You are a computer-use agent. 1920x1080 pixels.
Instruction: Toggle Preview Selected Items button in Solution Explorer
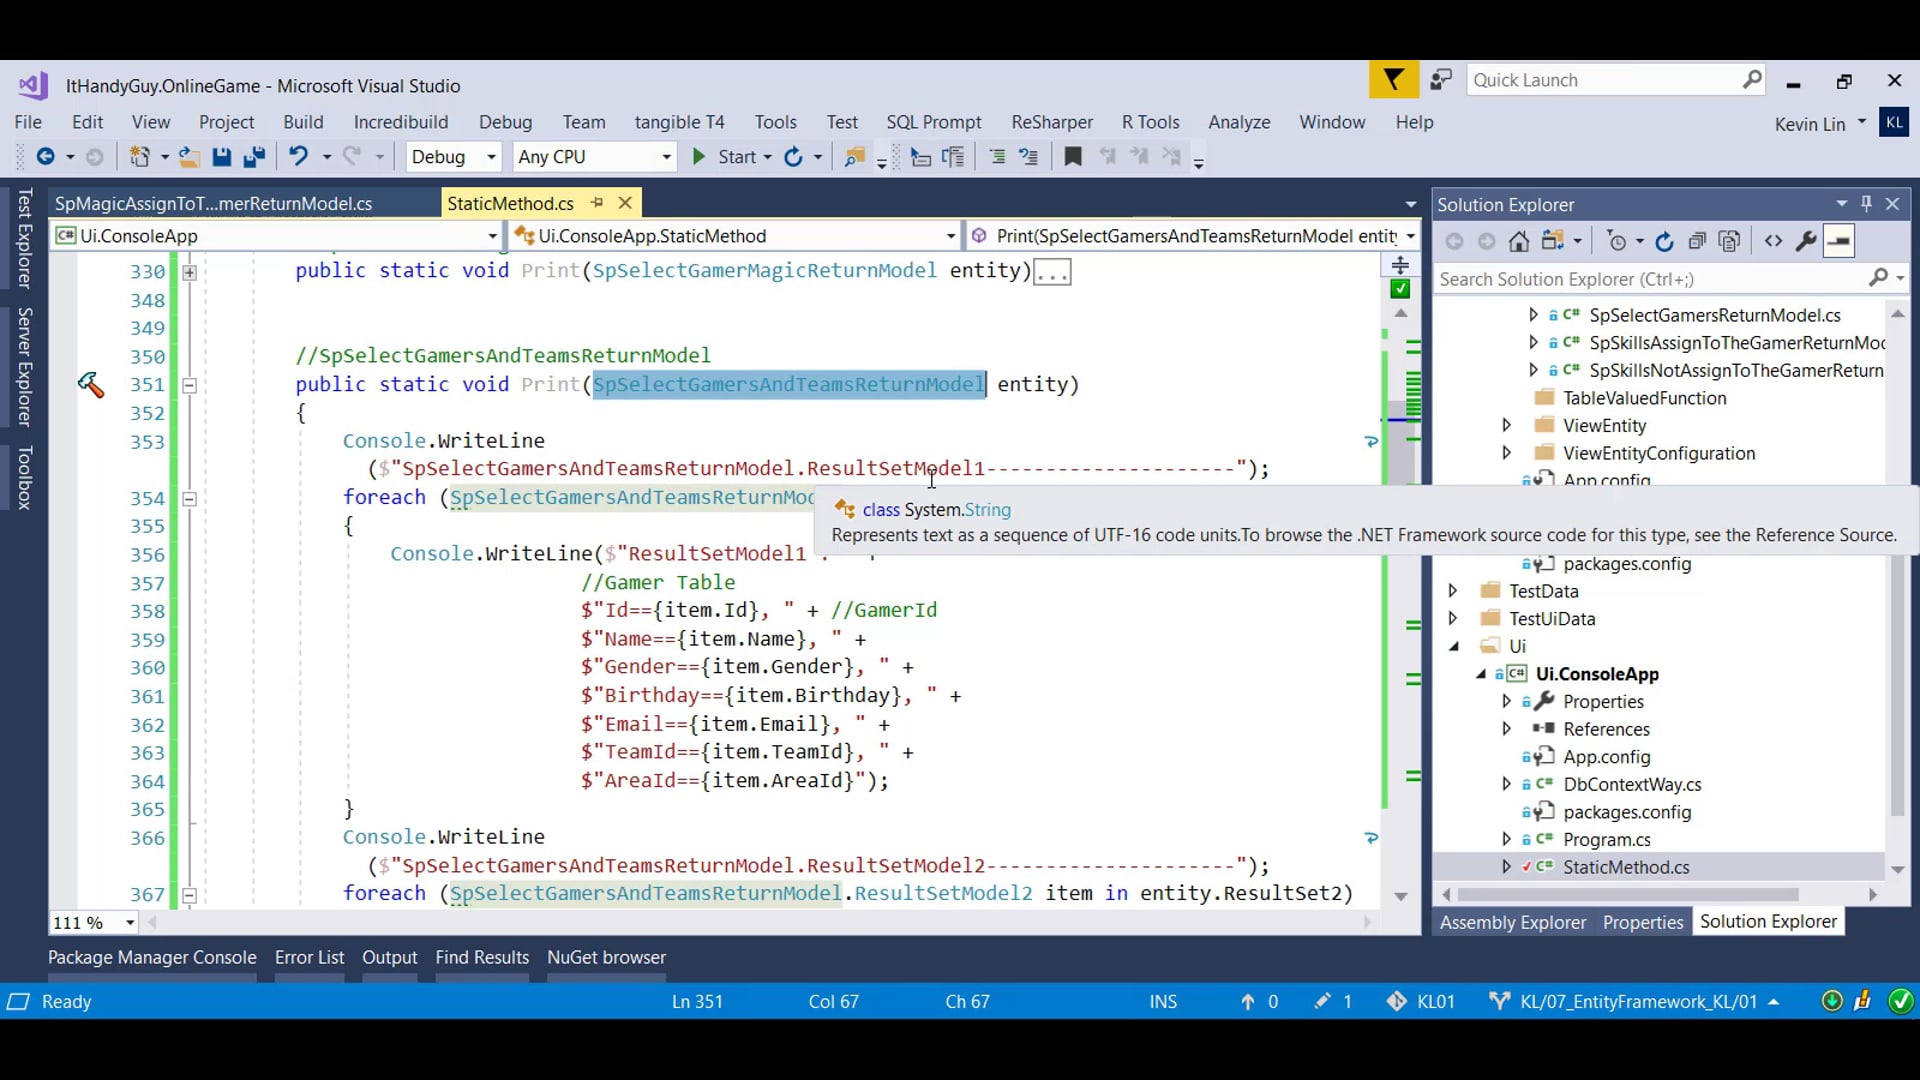1839,241
